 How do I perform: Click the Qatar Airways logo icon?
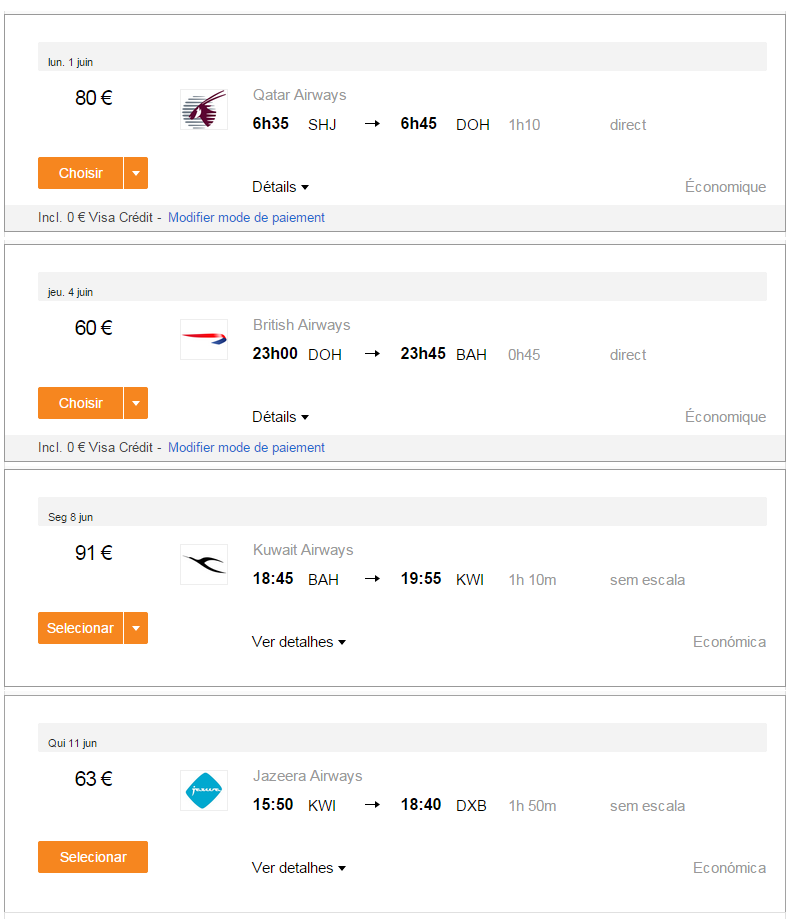point(204,110)
